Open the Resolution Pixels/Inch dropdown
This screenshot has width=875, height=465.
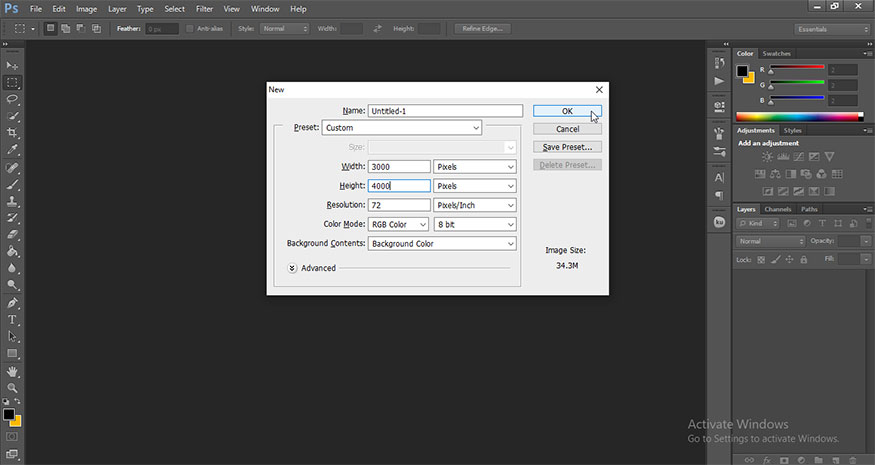[x=475, y=205]
